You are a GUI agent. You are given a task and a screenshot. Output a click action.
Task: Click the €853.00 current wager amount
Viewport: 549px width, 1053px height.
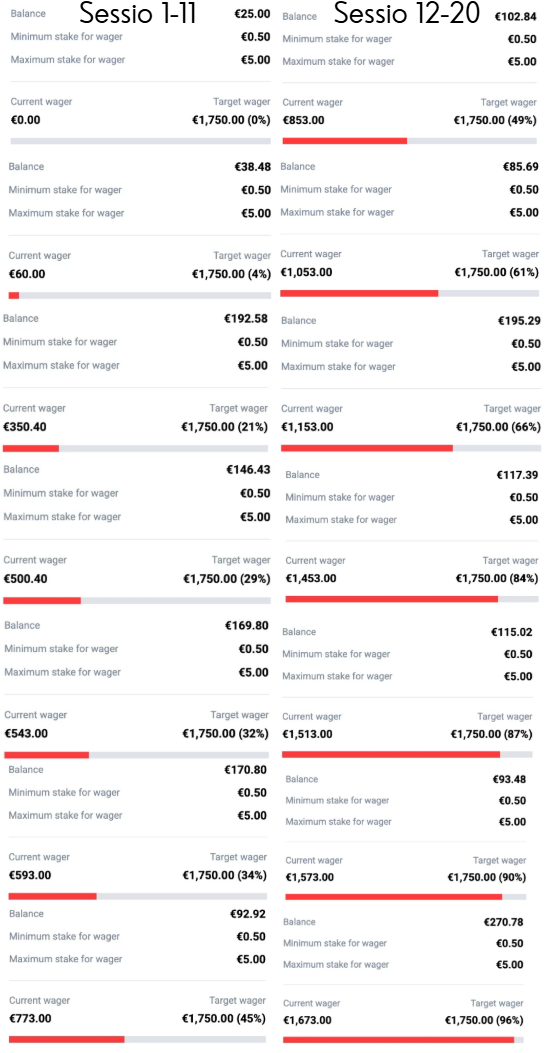[303, 120]
